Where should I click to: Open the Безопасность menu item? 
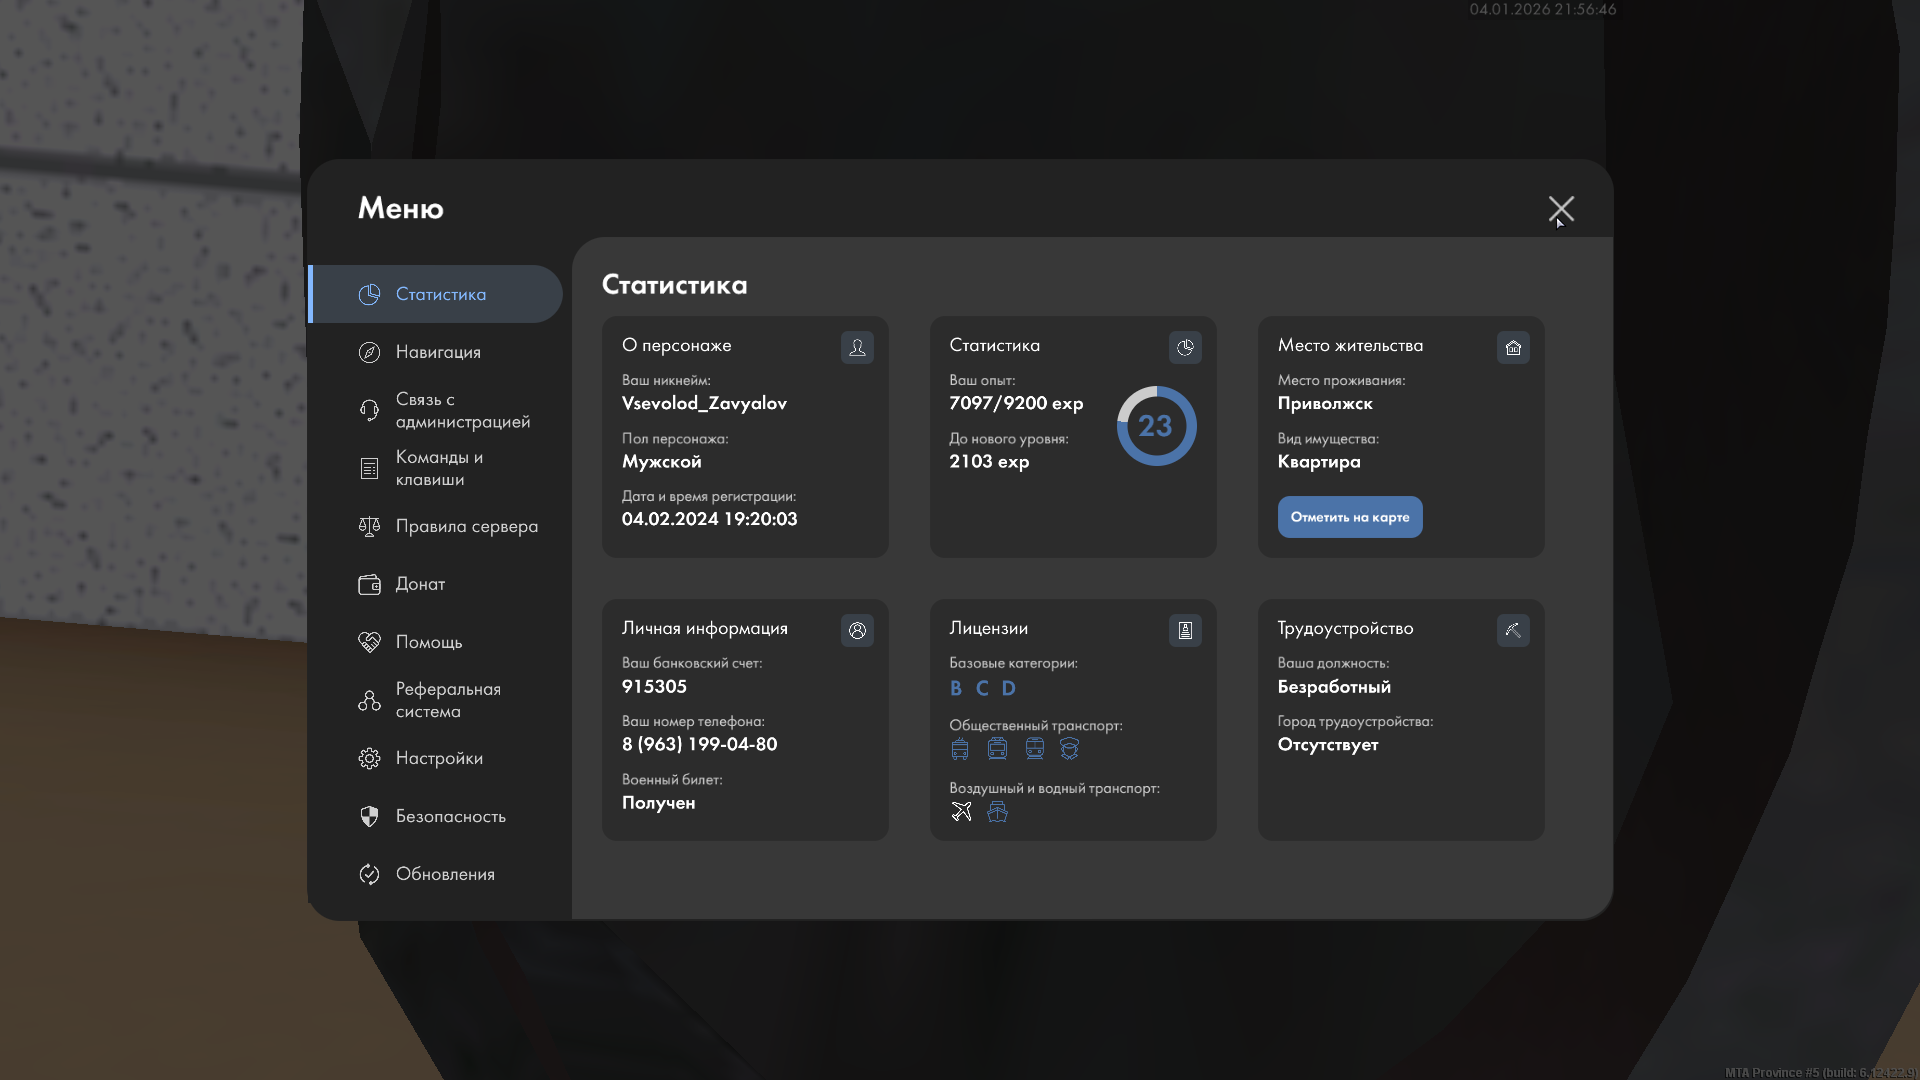449,817
